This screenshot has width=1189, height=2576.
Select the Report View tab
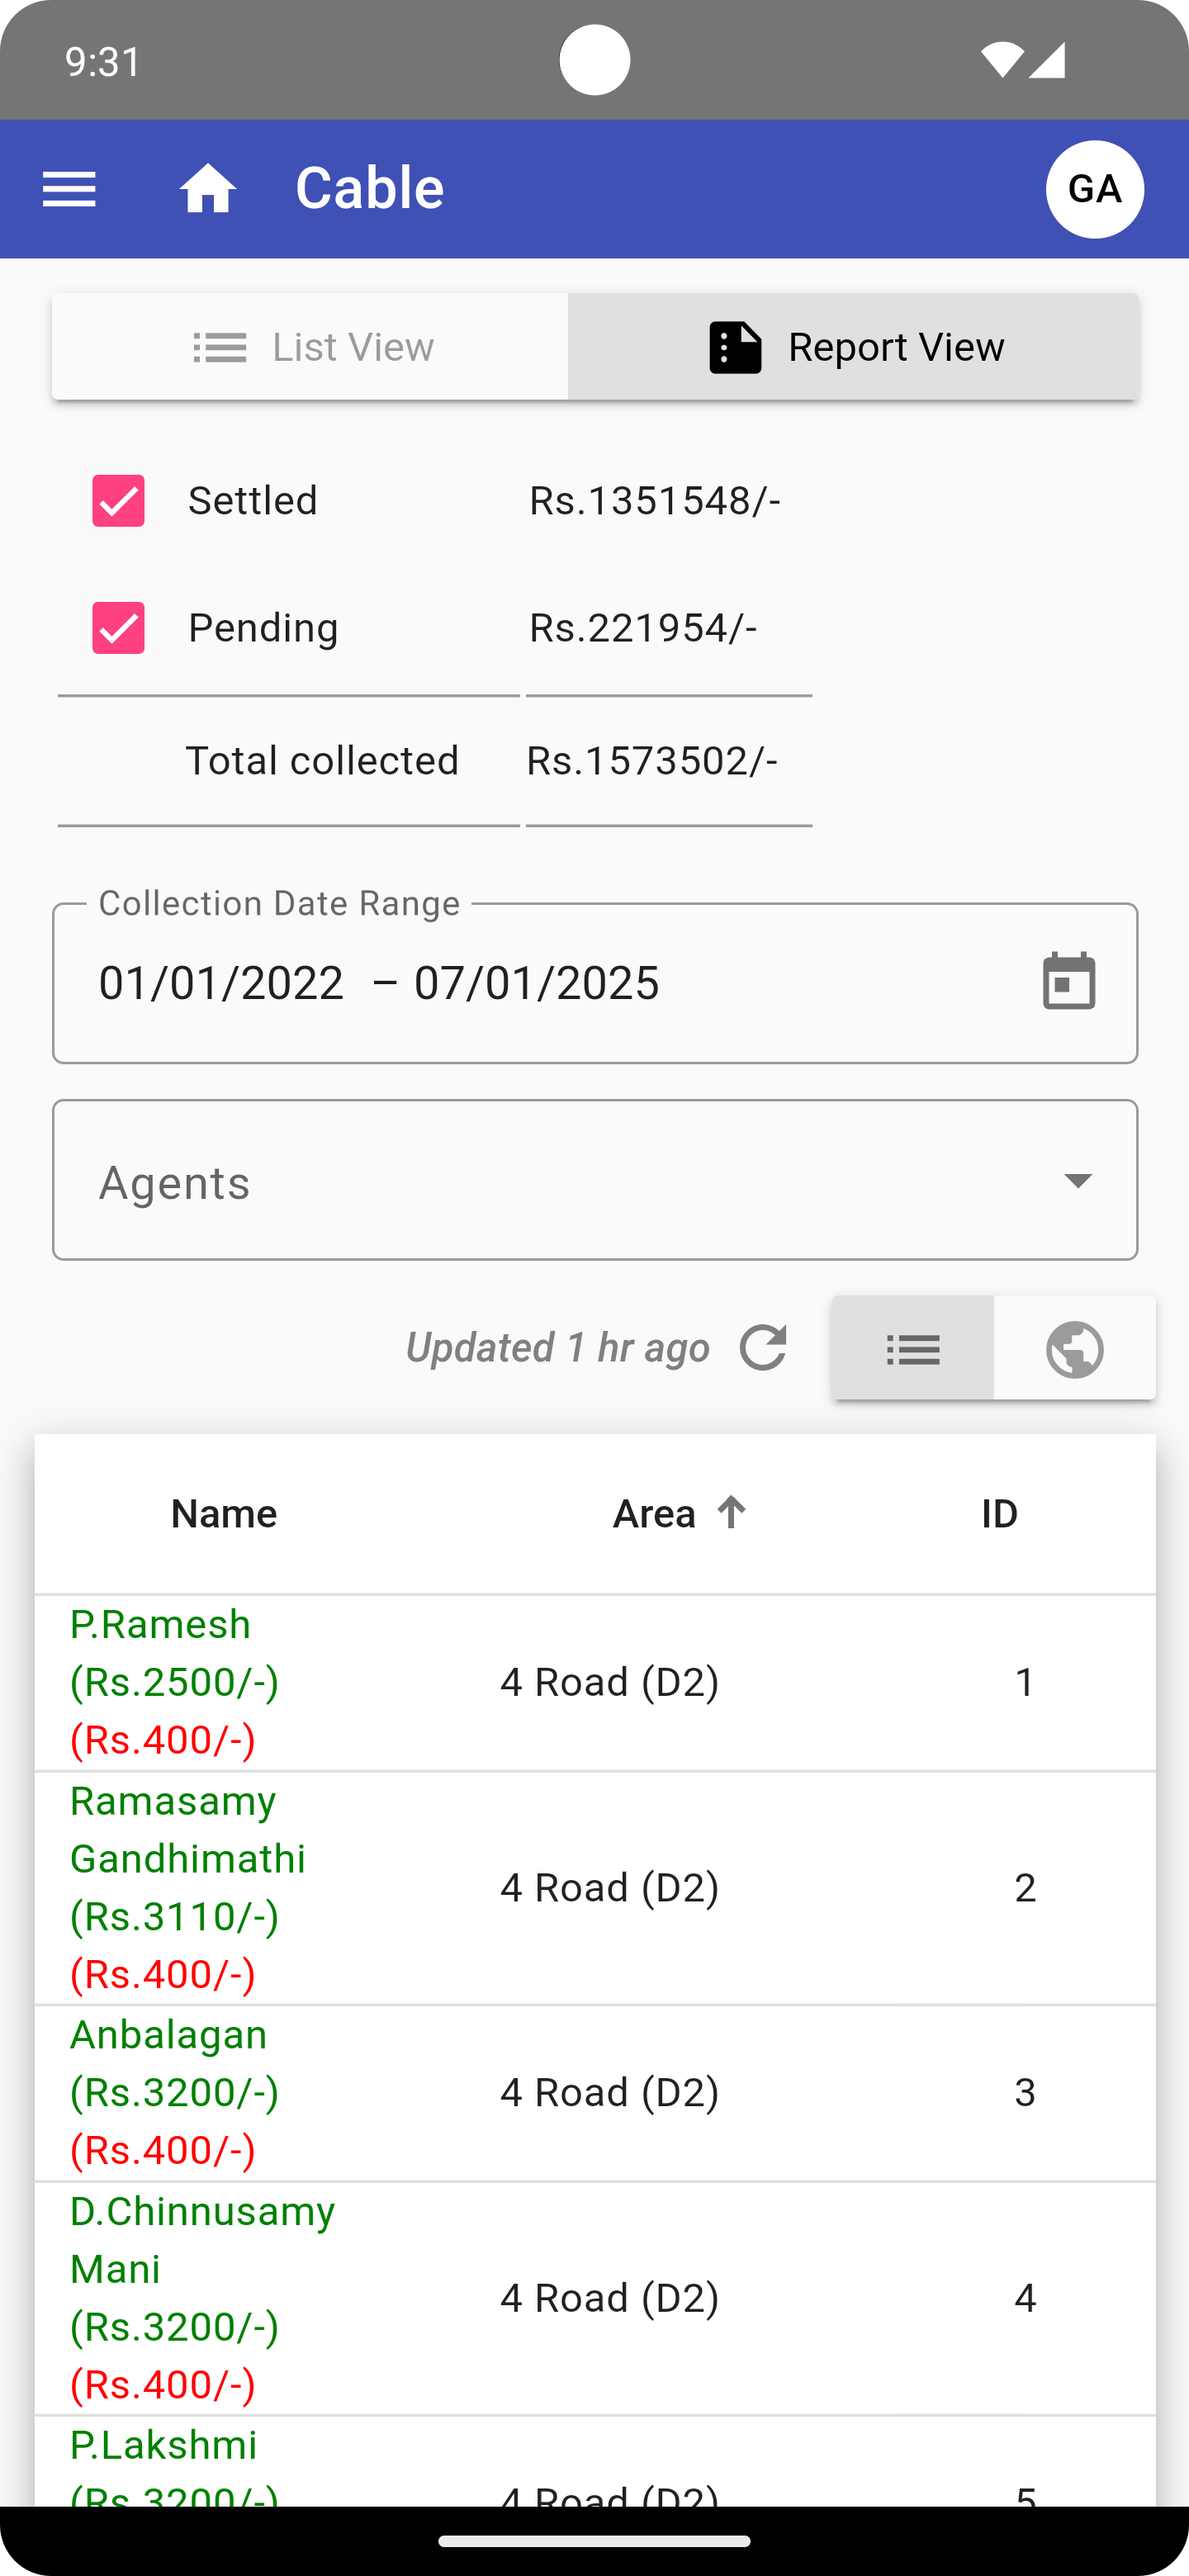pyautogui.click(x=853, y=347)
